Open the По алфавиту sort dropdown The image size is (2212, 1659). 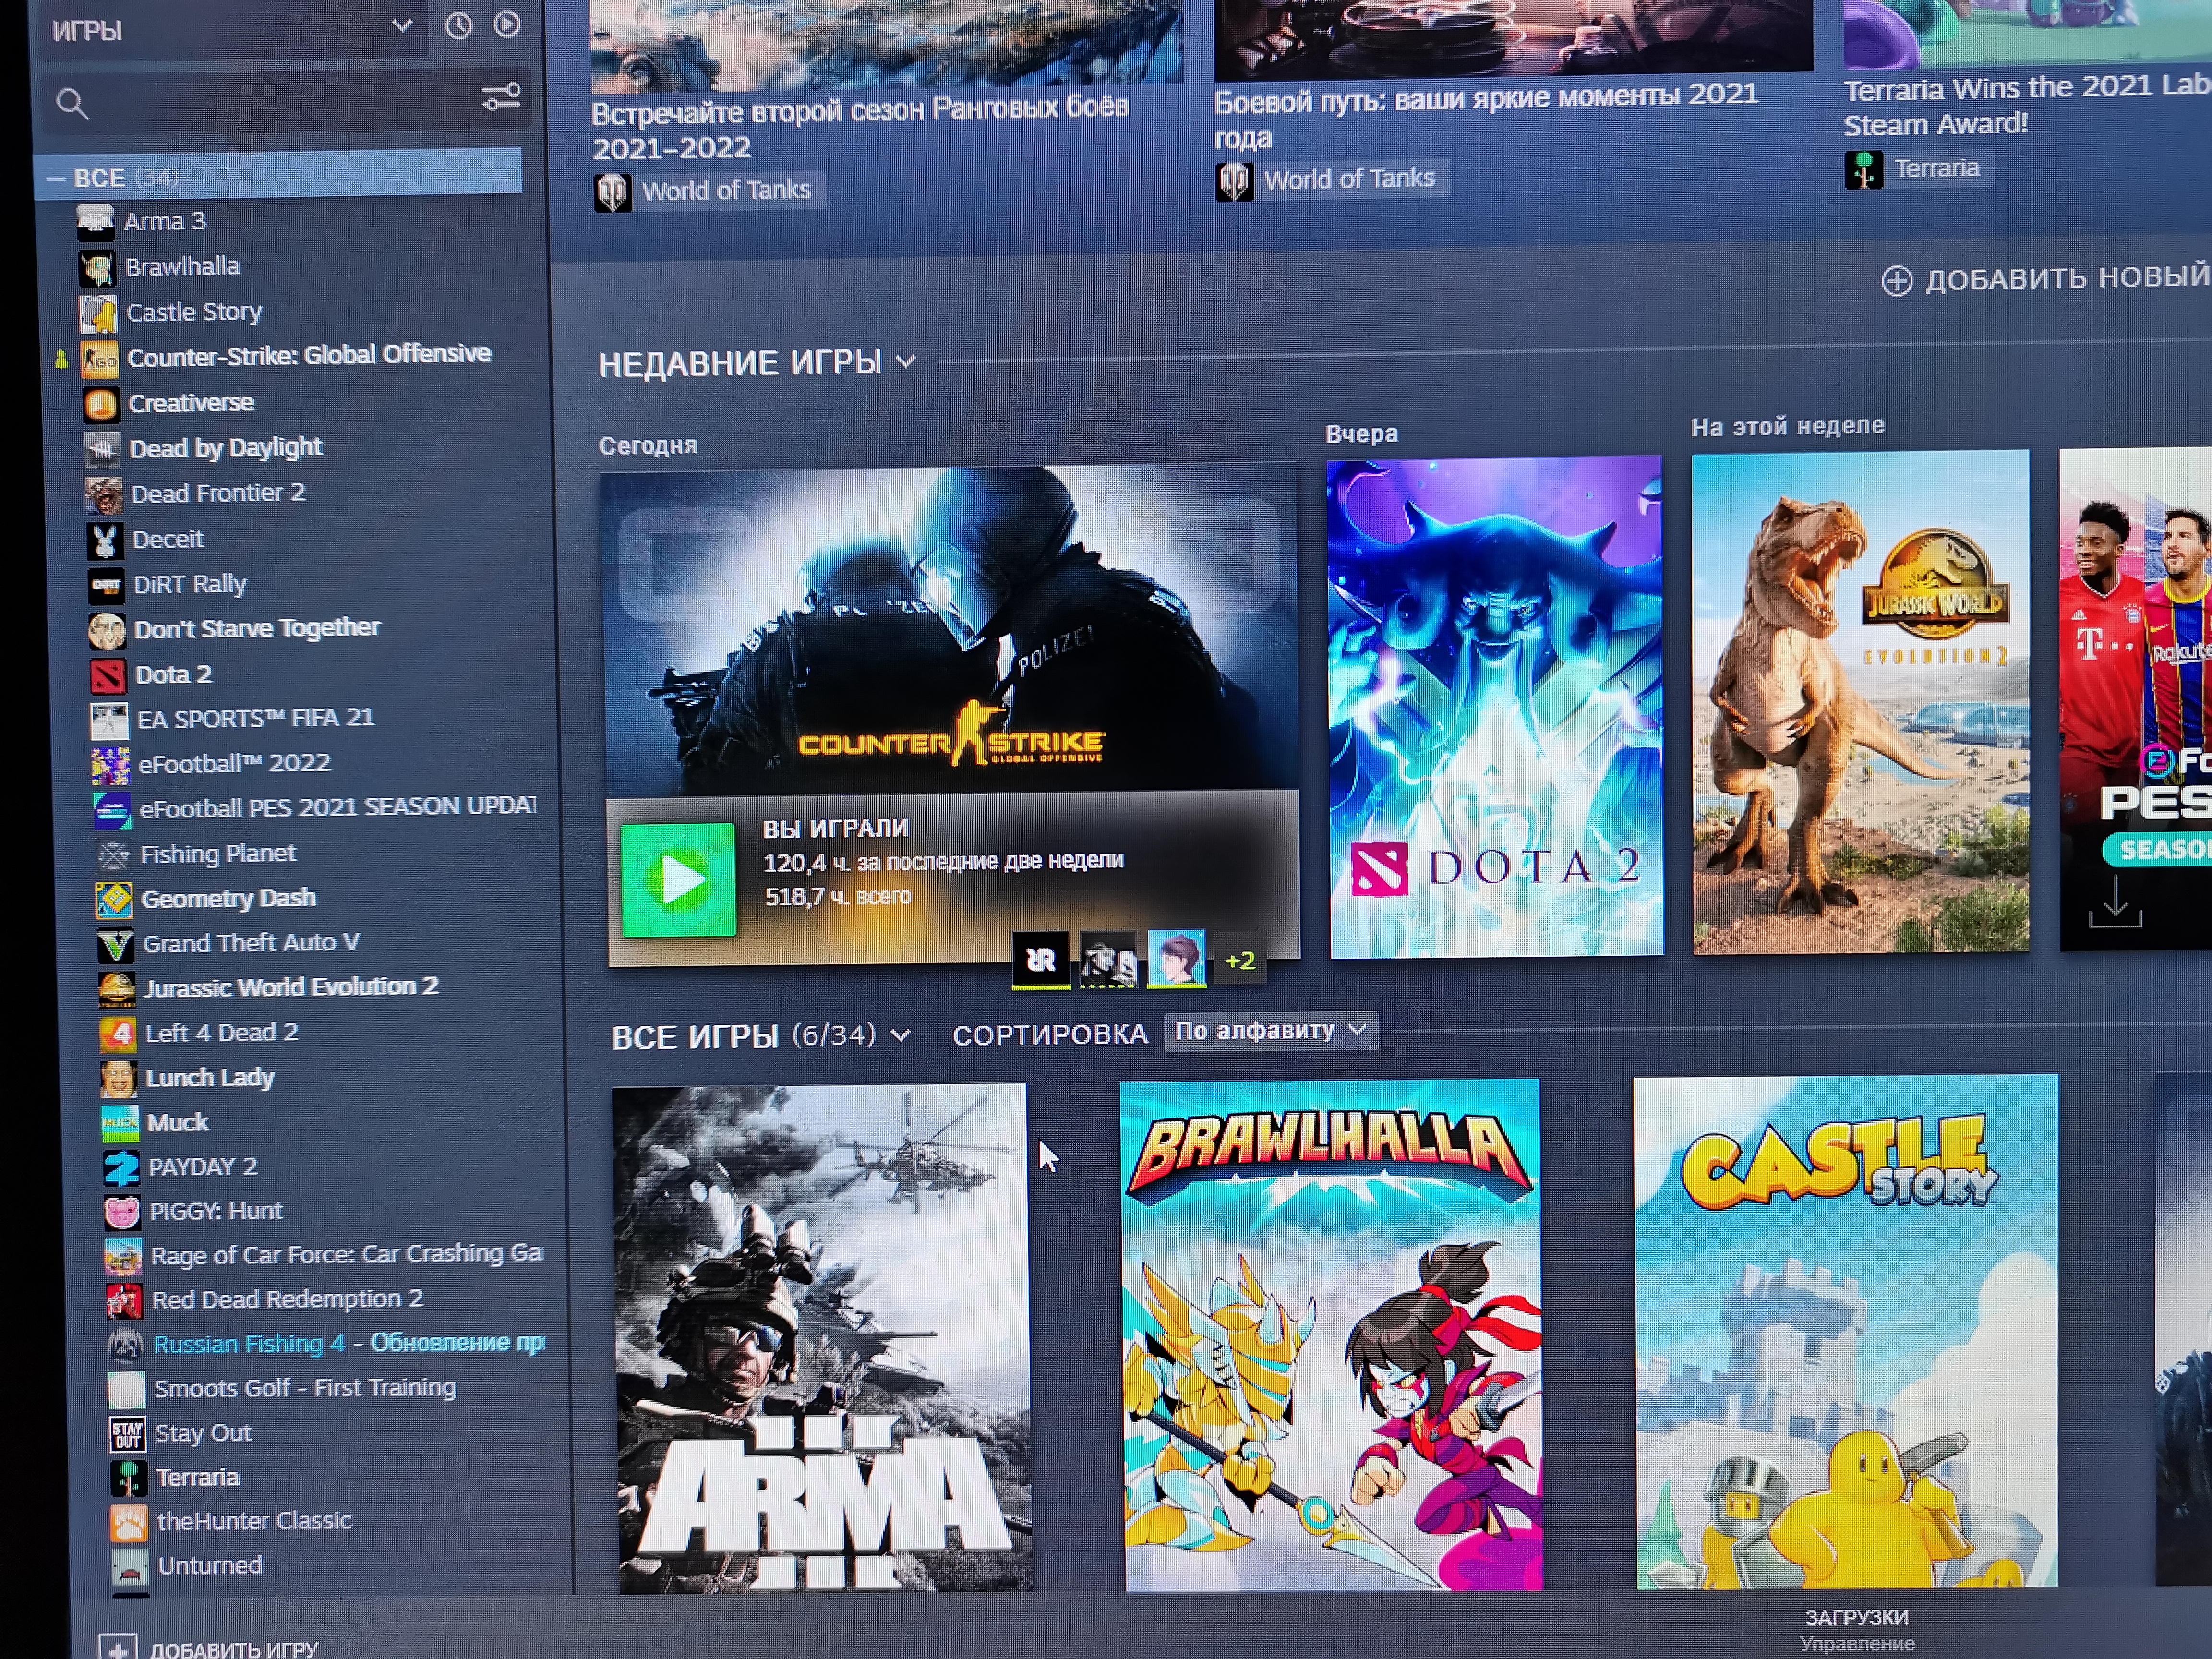tap(1270, 1031)
